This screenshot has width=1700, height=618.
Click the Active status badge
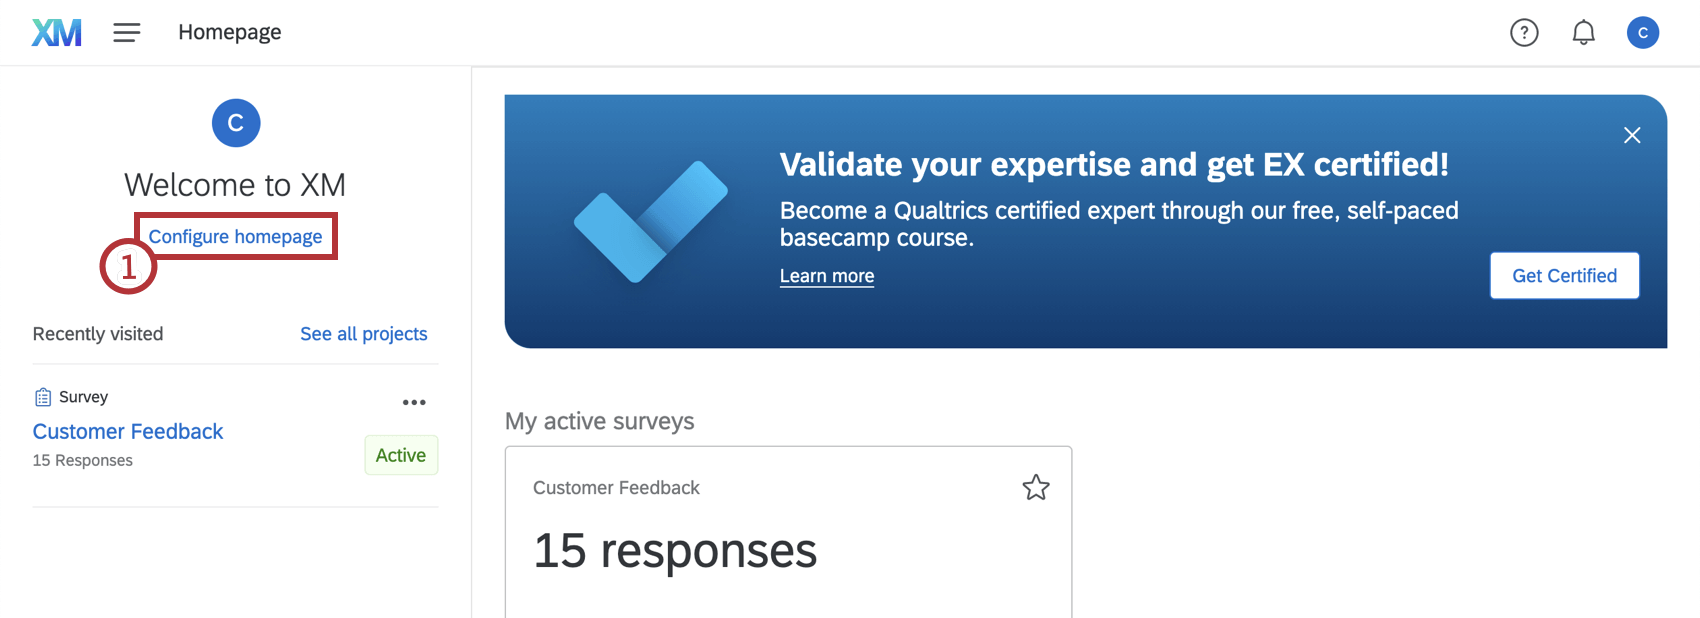[400, 455]
